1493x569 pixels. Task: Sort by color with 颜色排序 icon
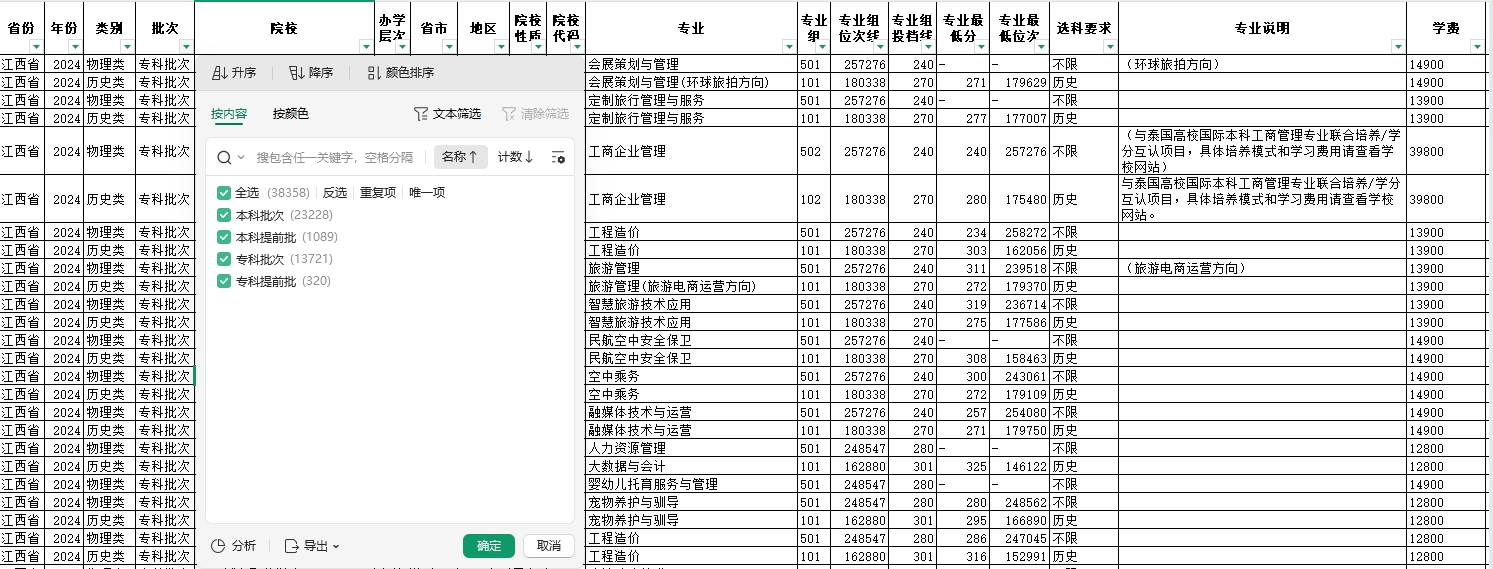374,73
